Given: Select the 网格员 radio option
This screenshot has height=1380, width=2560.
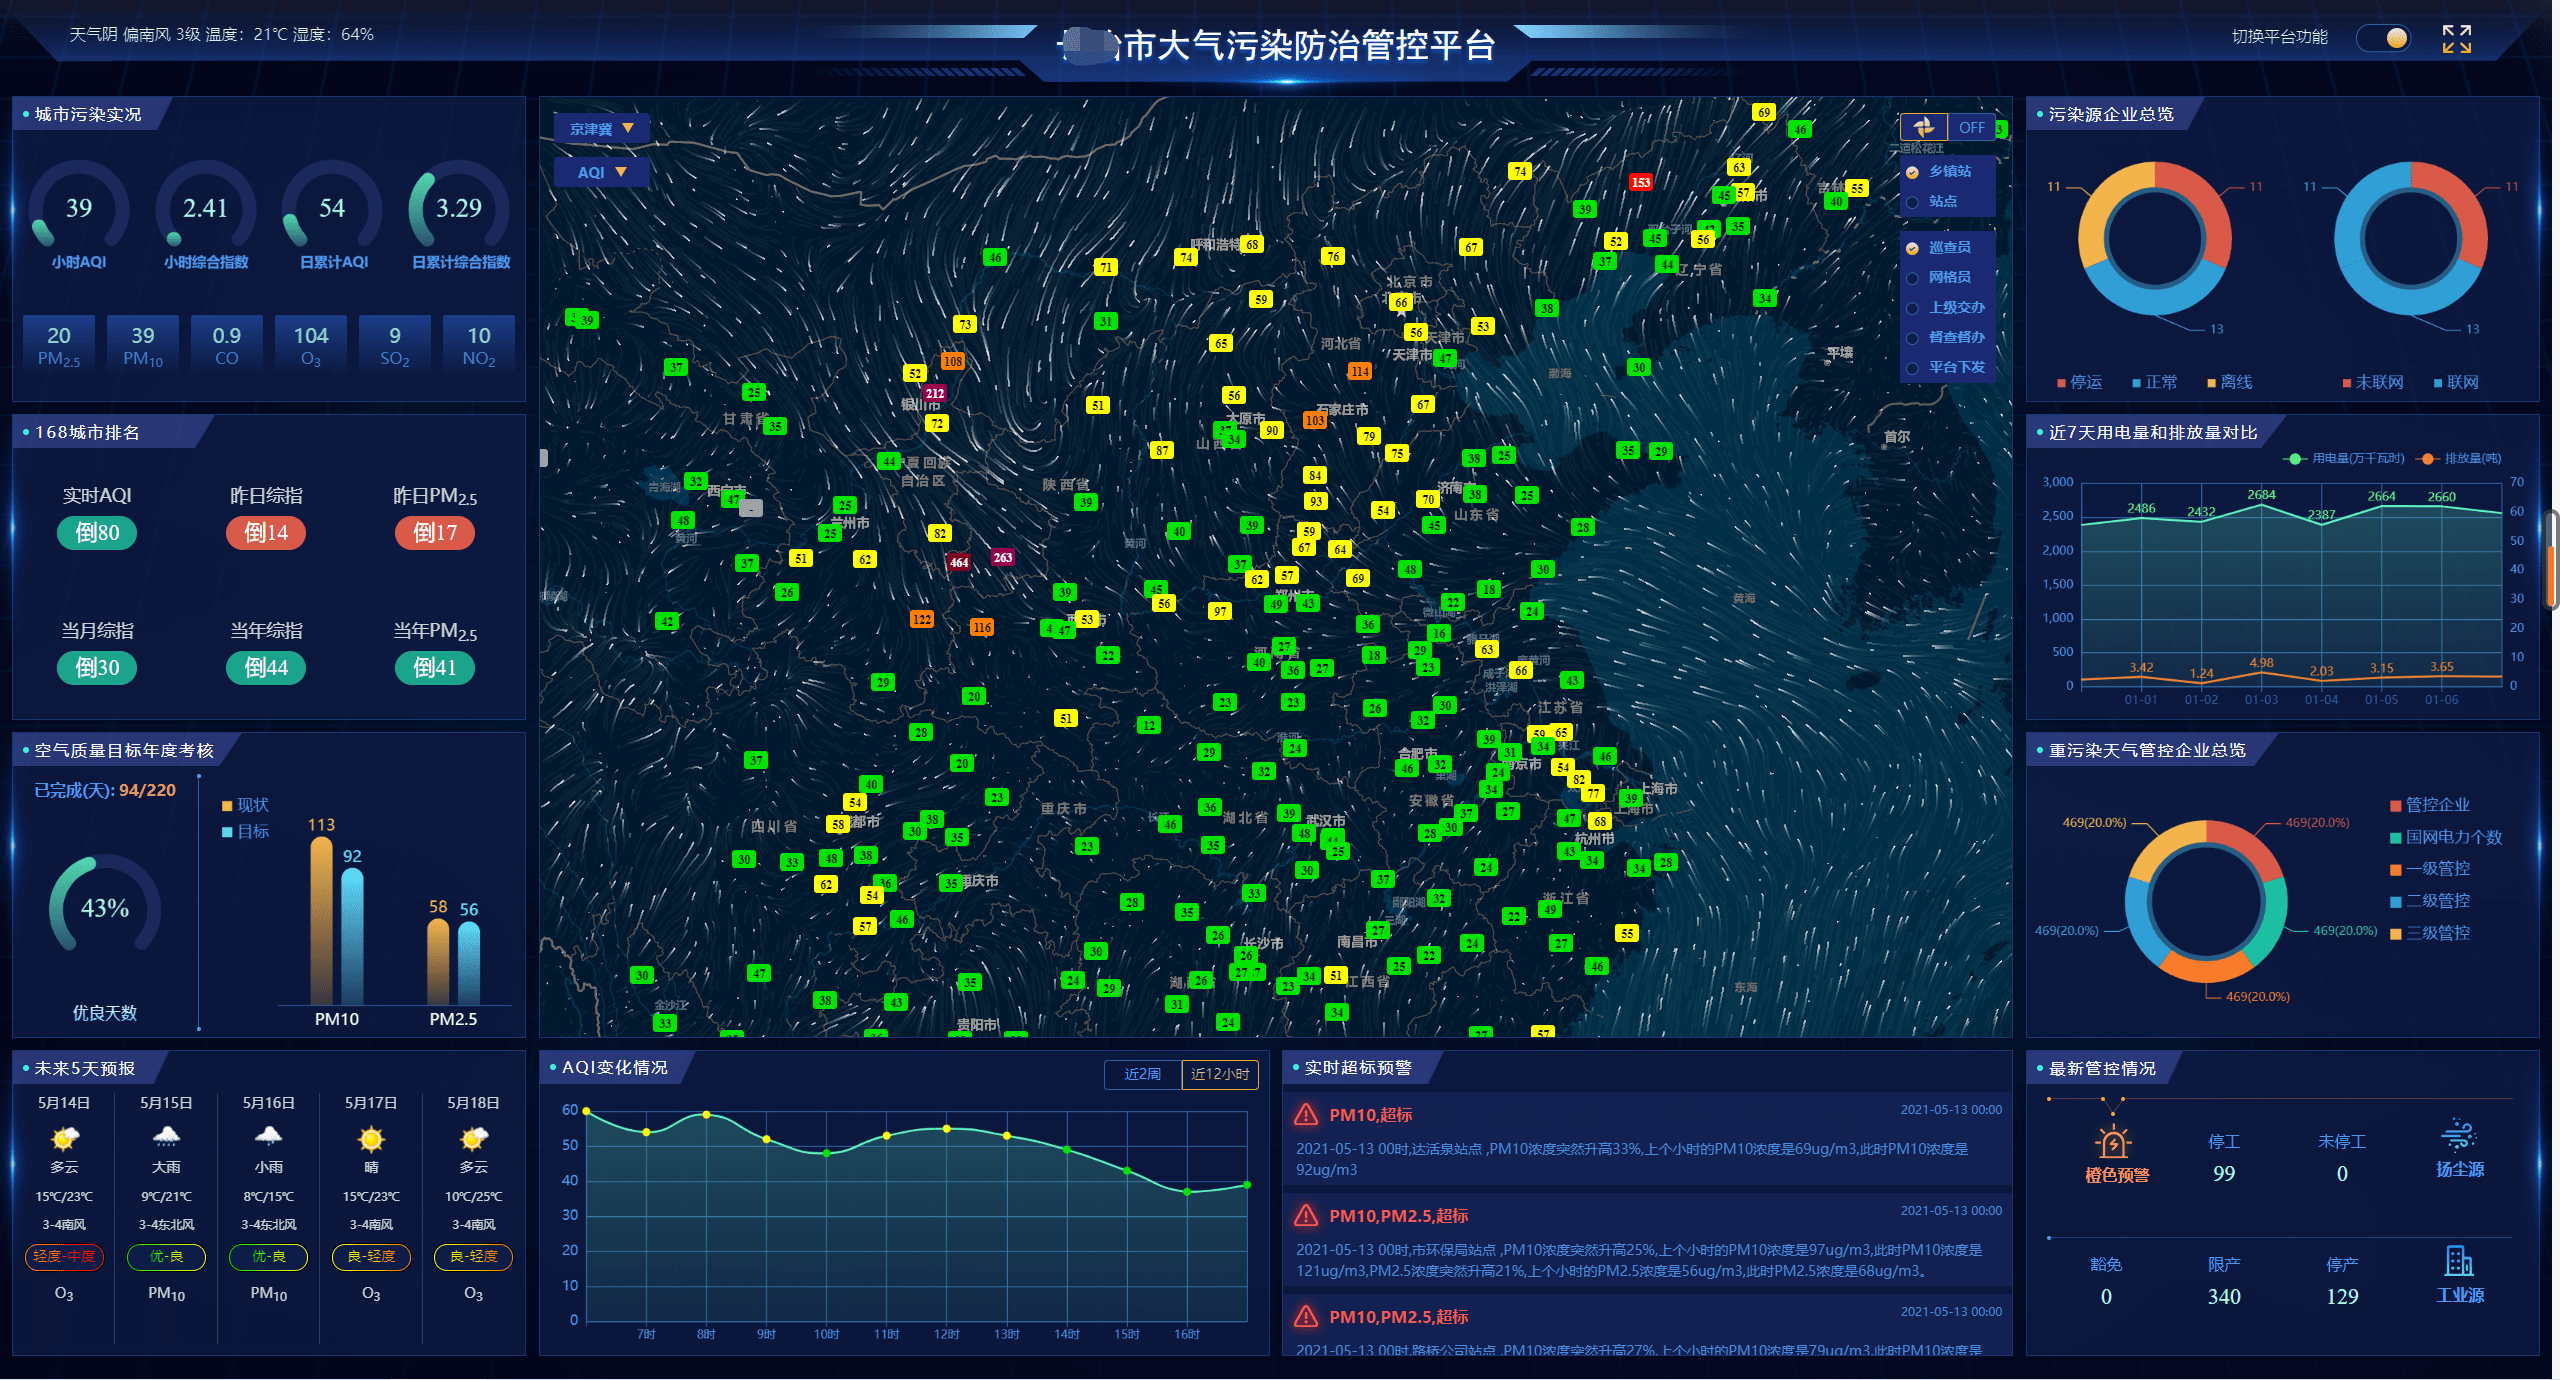Looking at the screenshot, I should (x=1913, y=278).
